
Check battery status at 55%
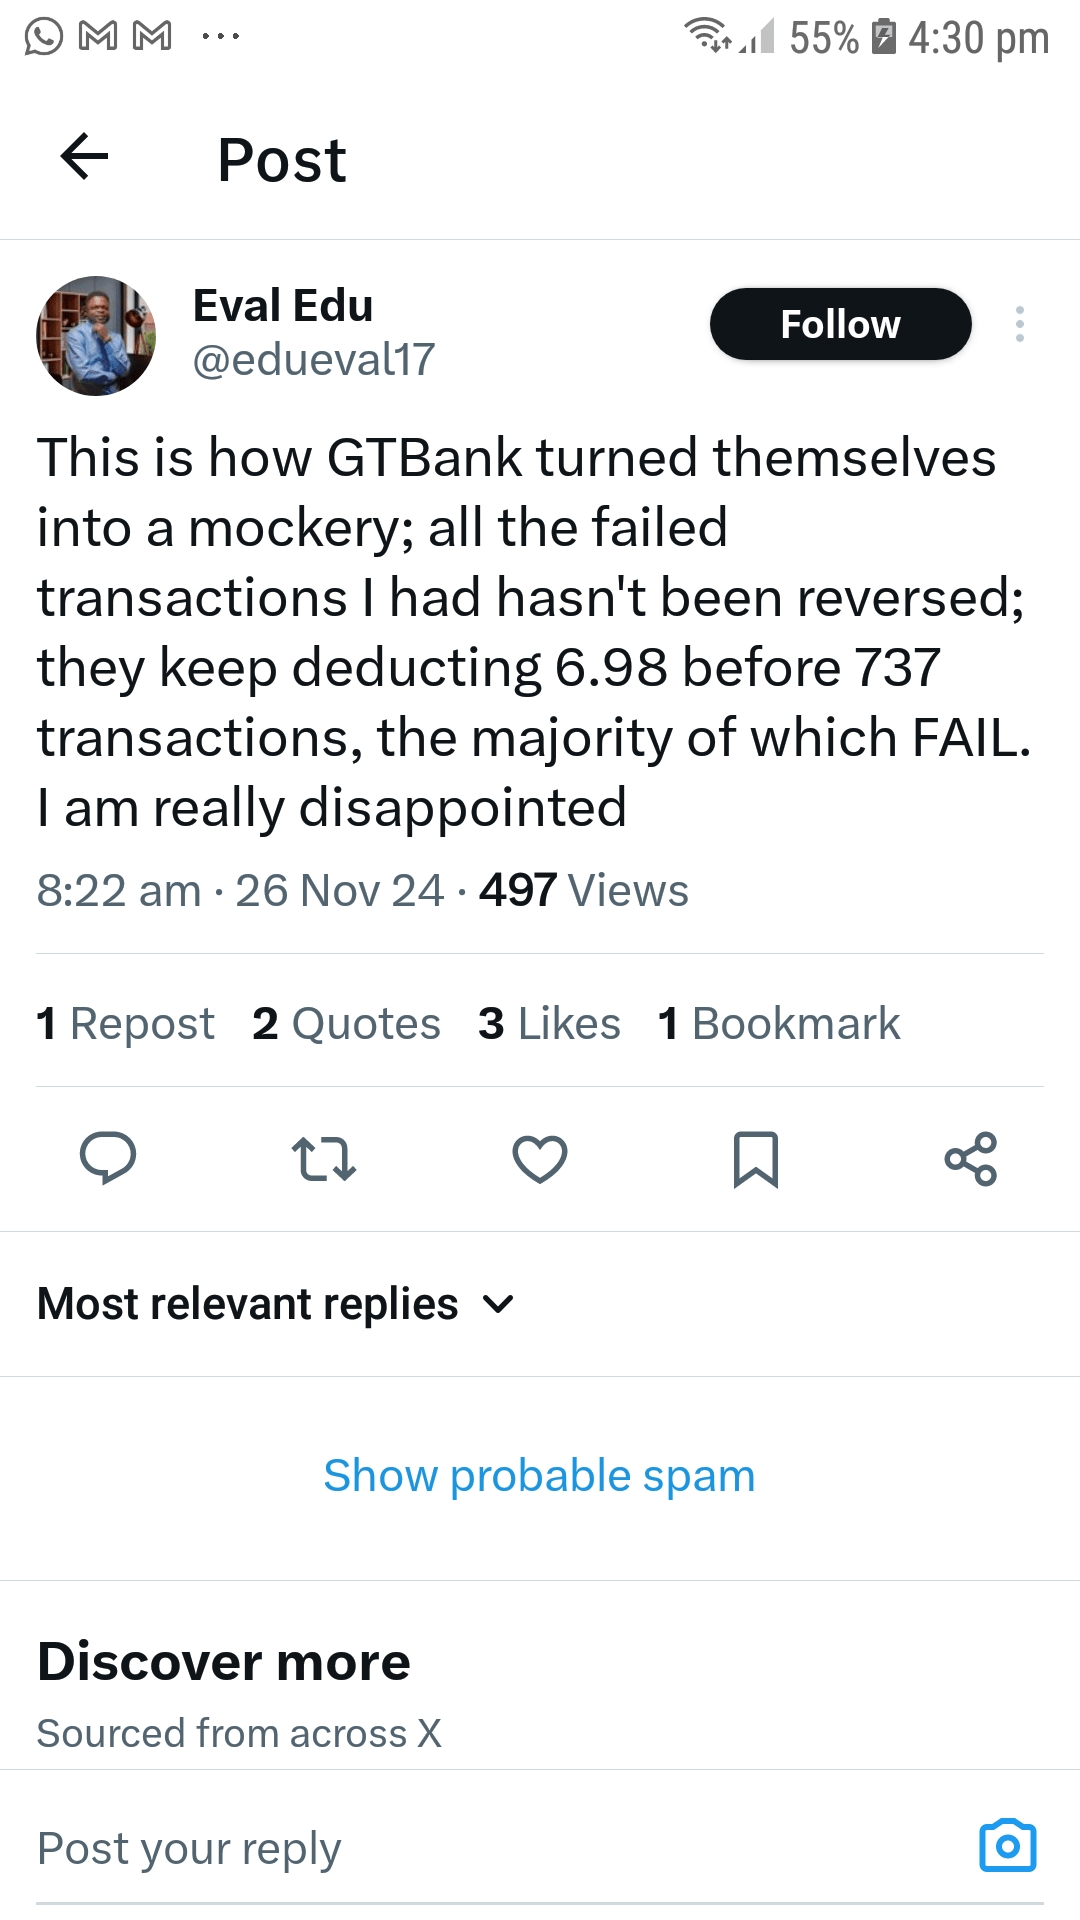click(x=822, y=37)
